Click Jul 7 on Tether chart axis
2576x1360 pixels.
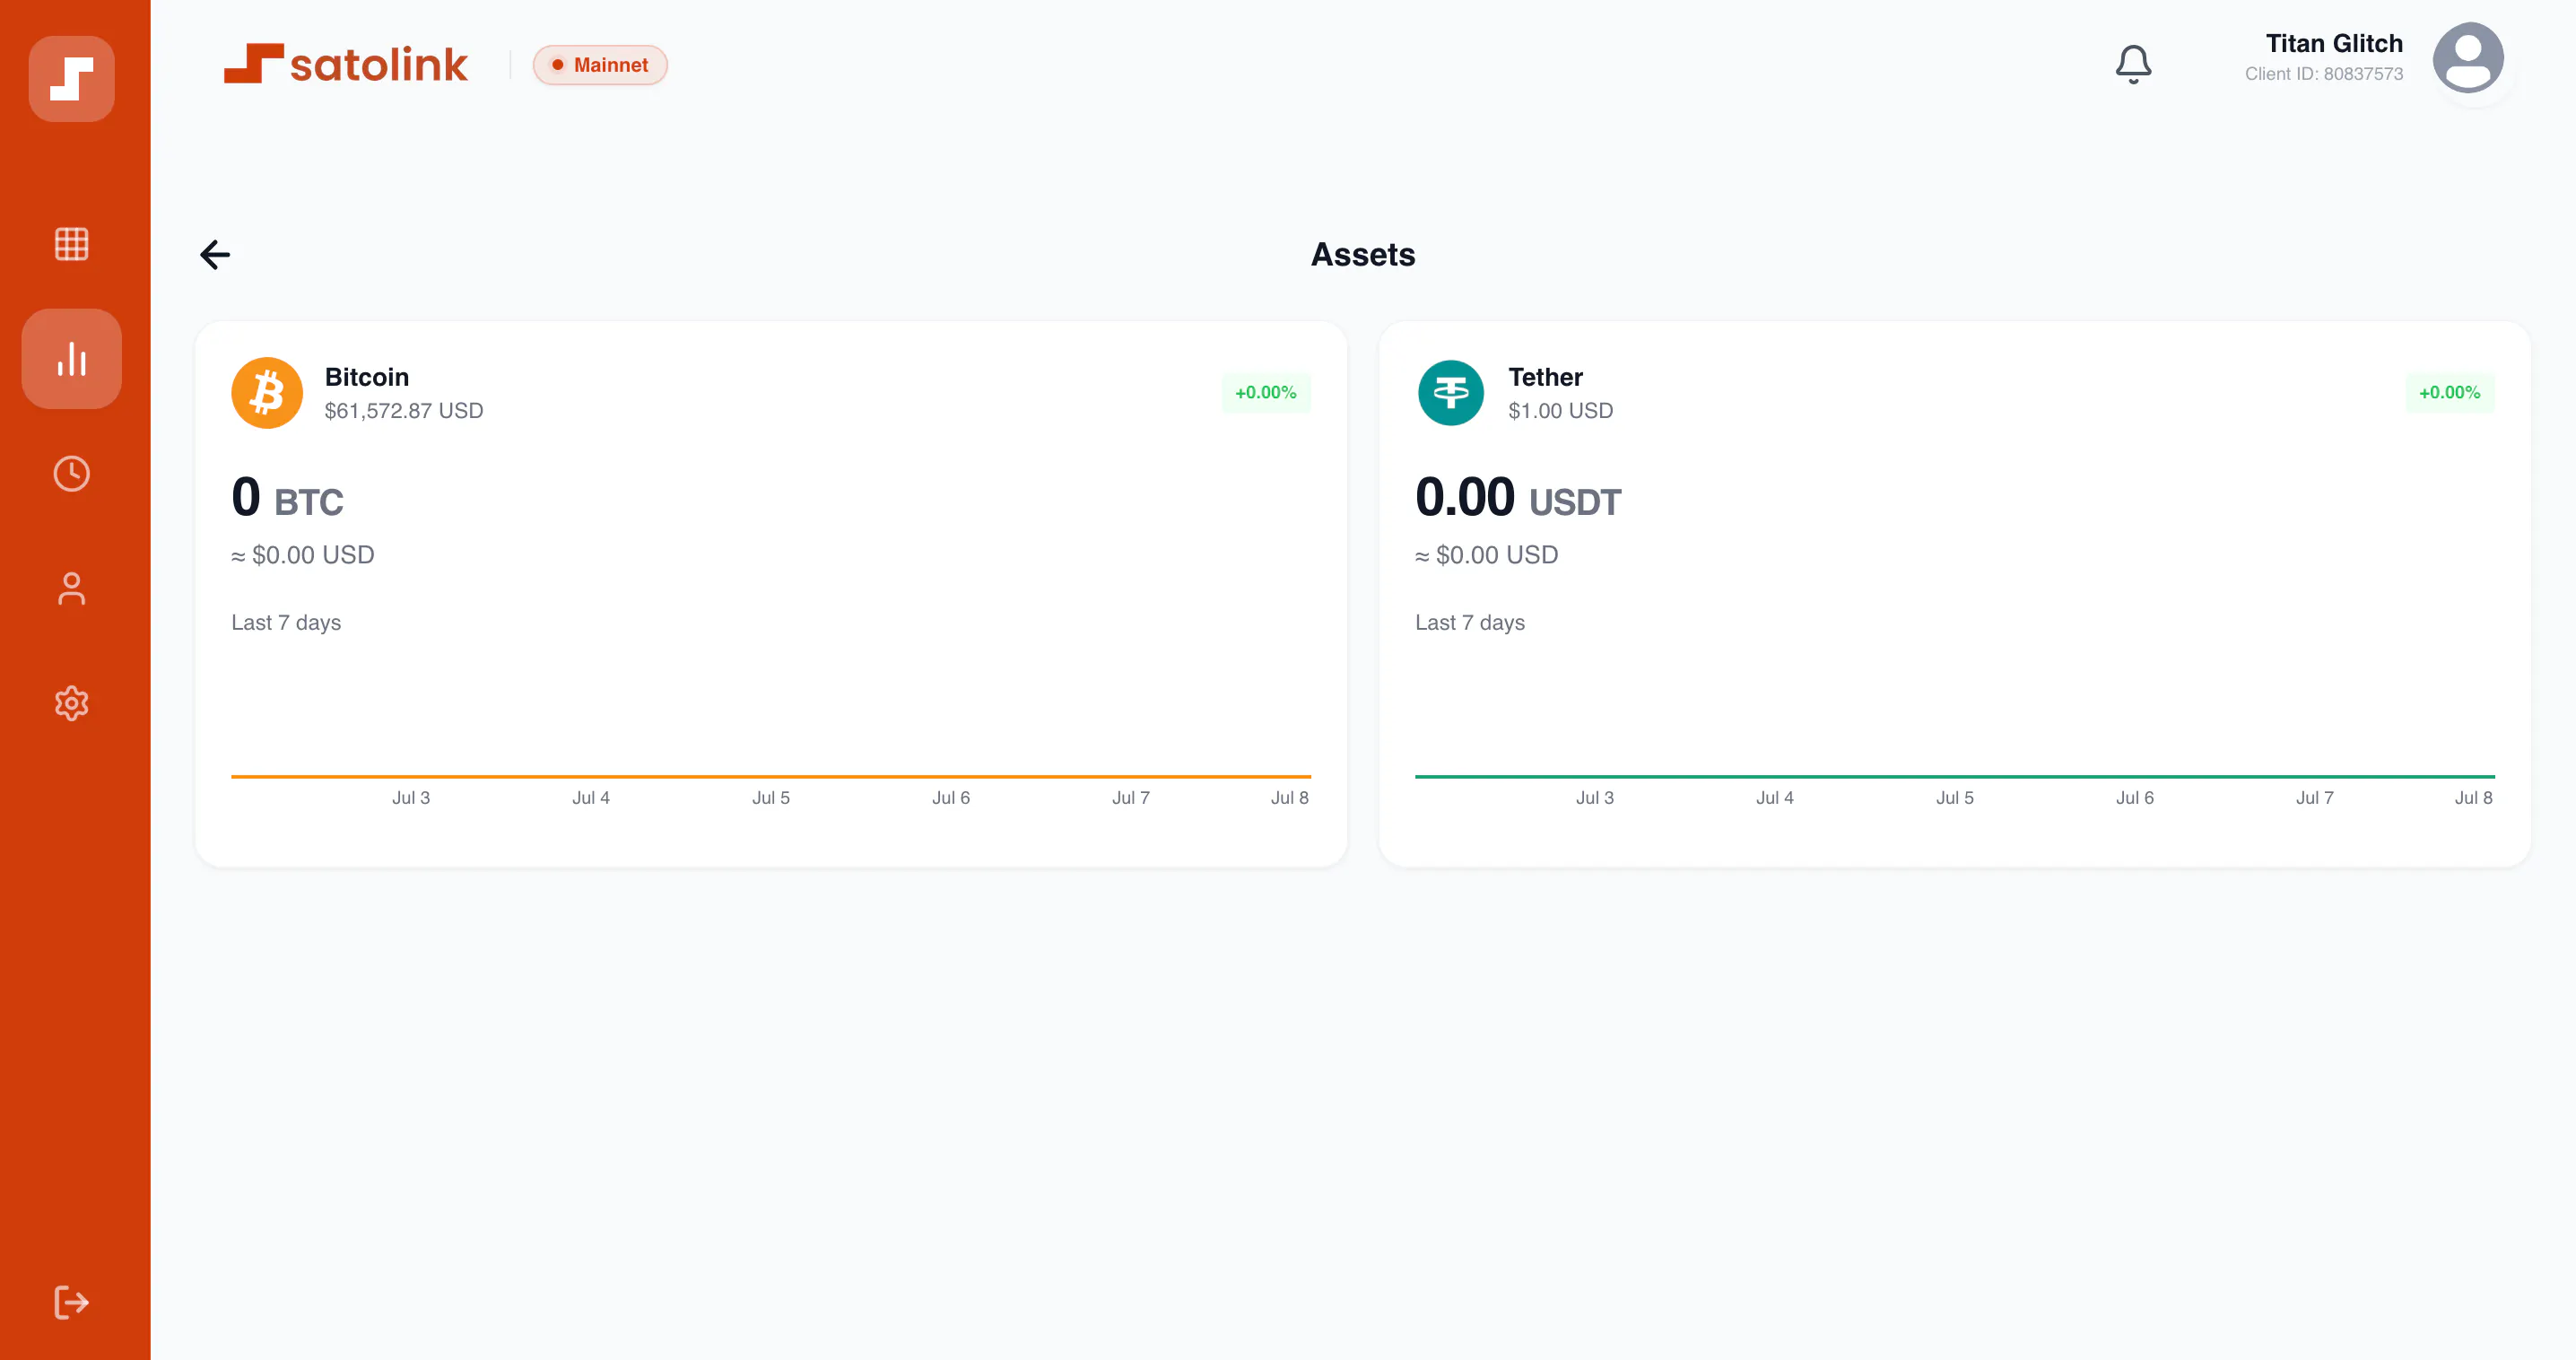click(2315, 798)
